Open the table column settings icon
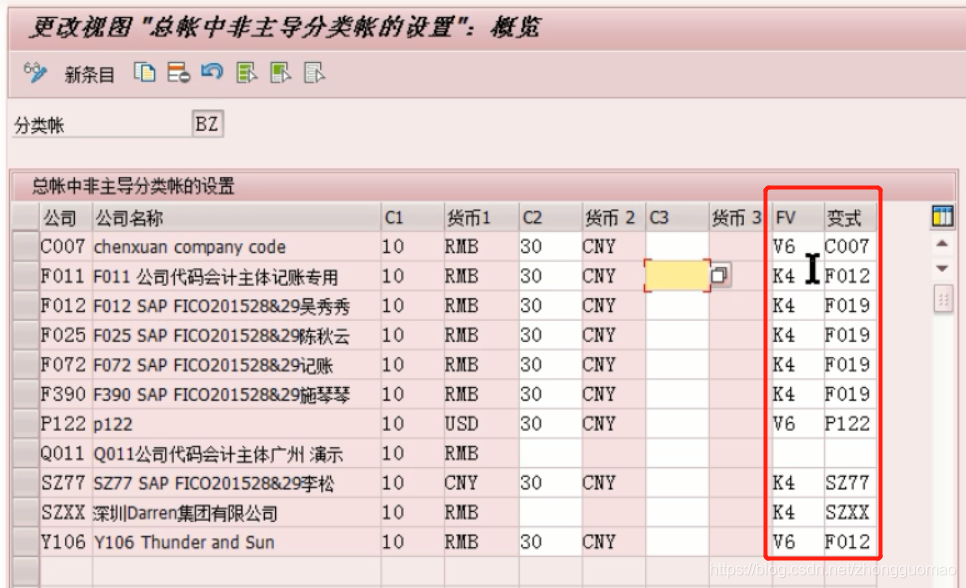This screenshot has height=588, width=966. pos(942,216)
